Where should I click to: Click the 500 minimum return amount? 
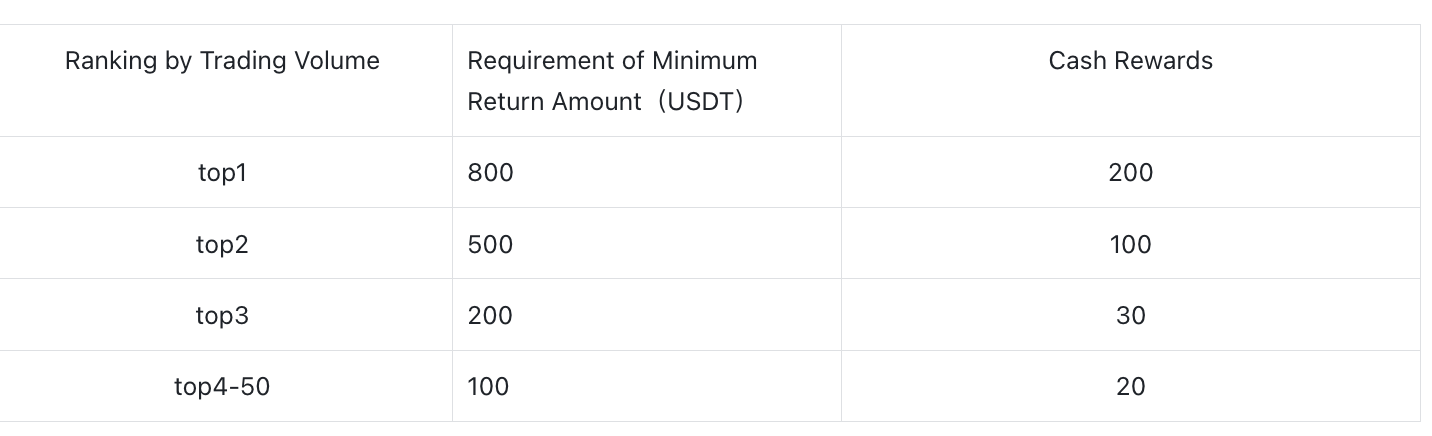pyautogui.click(x=490, y=245)
